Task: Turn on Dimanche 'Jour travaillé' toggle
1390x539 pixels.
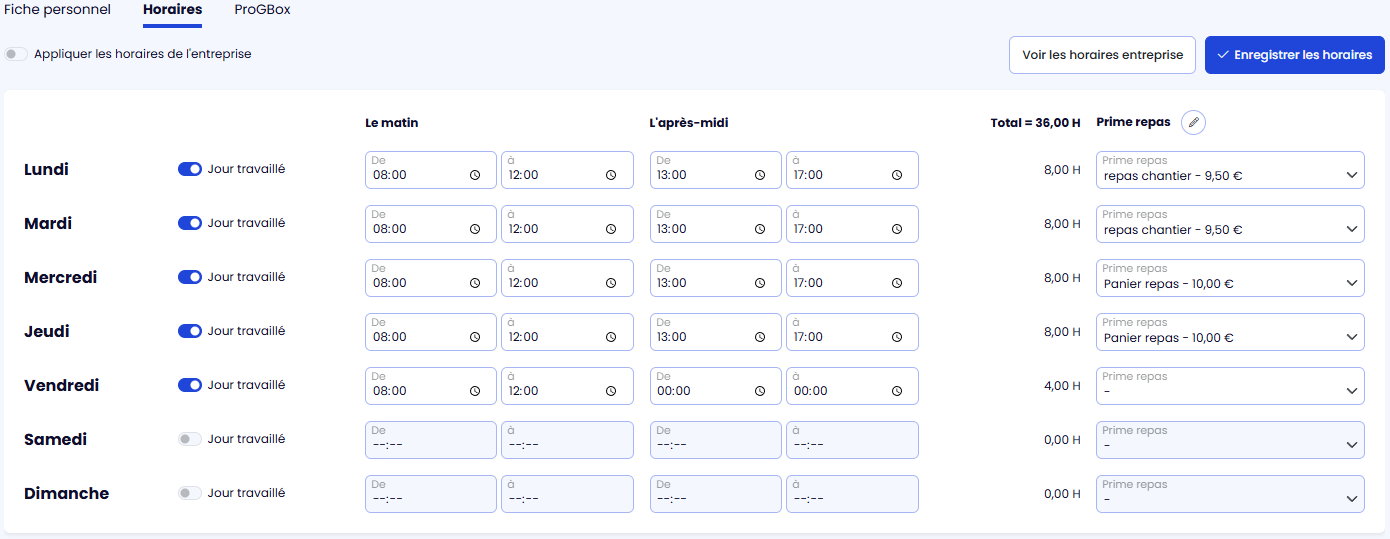Action: tap(189, 493)
